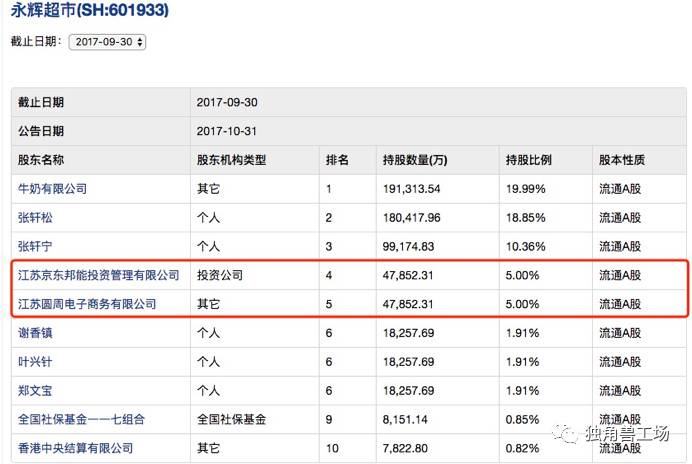Click the 永辉超市(SH:601933) title
The image size is (692, 464).
[90, 10]
